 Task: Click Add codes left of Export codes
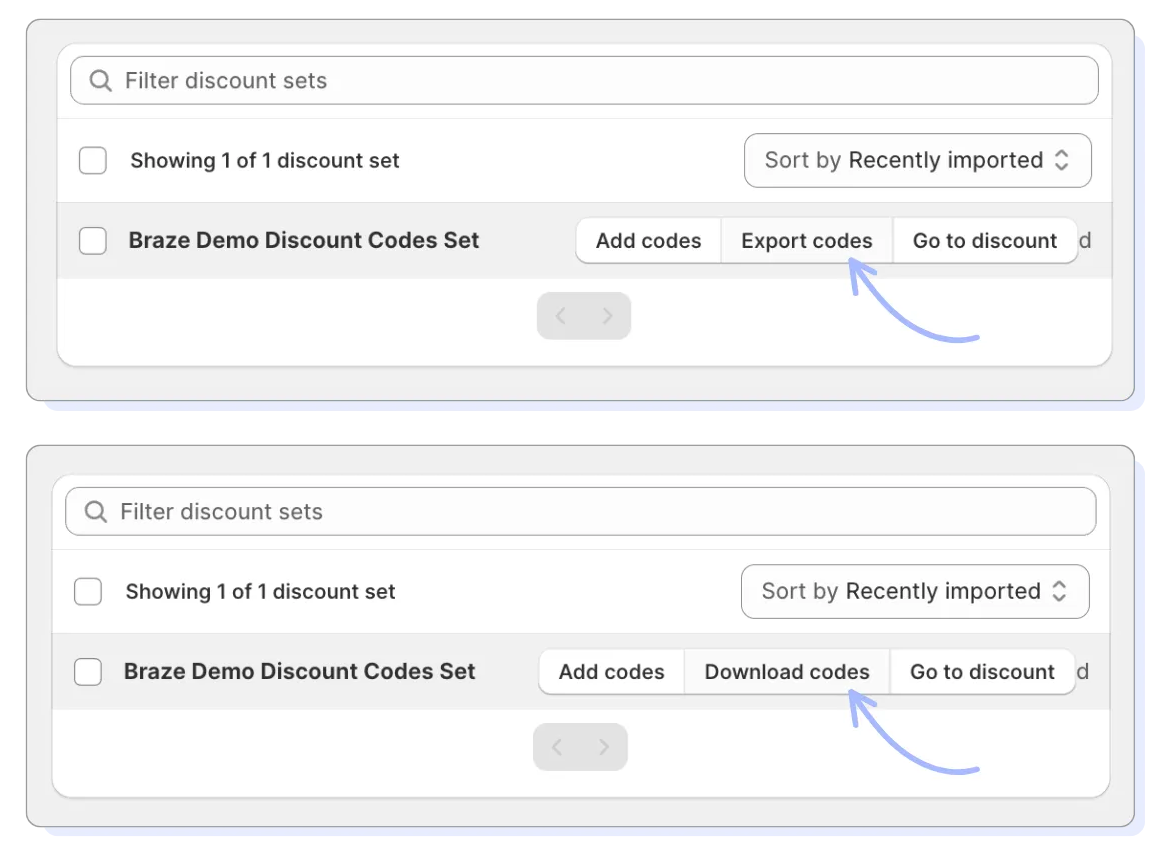(x=648, y=240)
